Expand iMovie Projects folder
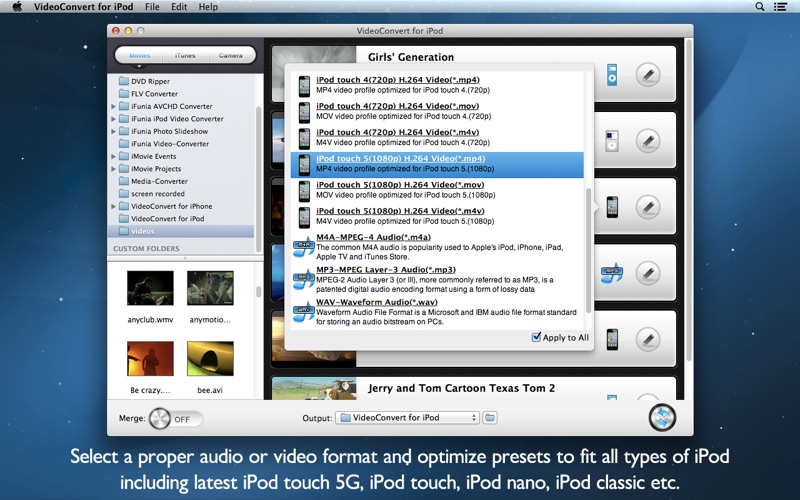Image resolution: width=800 pixels, height=500 pixels. 113,168
